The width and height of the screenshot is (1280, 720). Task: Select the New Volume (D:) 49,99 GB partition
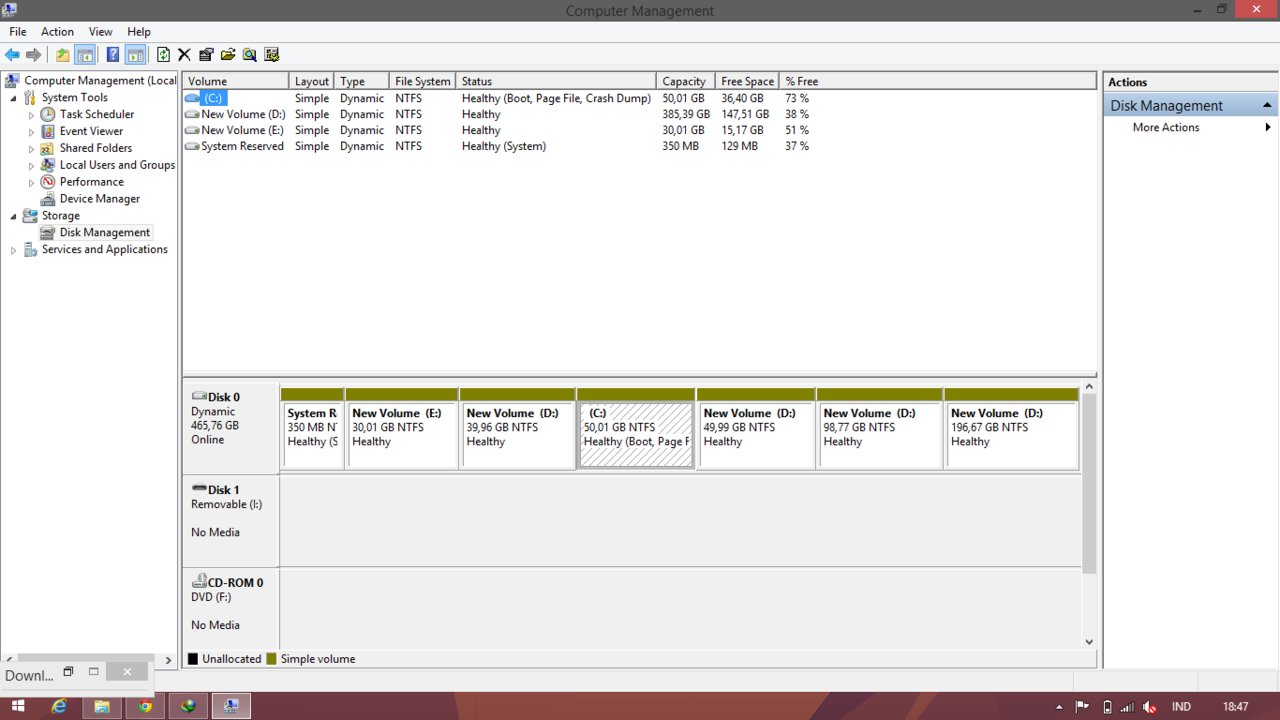pos(756,428)
